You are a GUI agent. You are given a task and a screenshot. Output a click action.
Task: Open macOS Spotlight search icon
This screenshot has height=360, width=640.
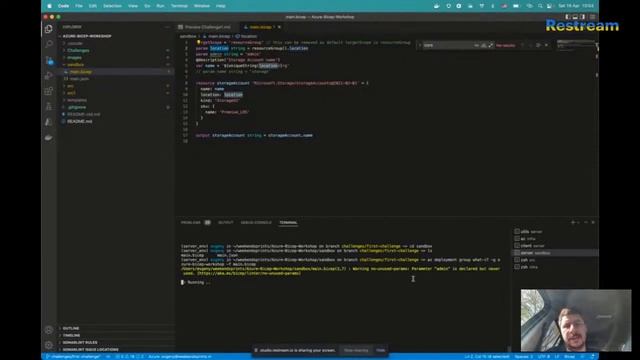point(540,6)
